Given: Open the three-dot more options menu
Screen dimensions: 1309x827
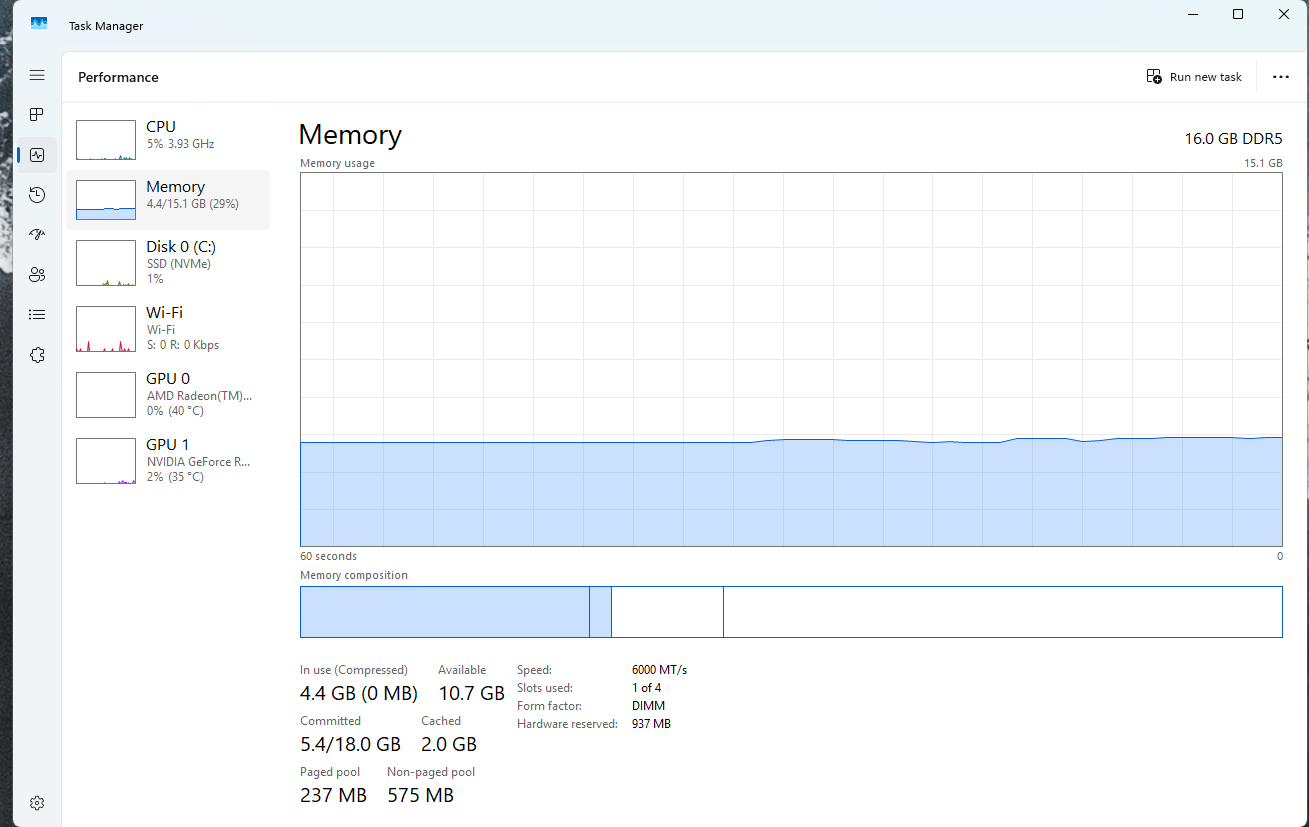Looking at the screenshot, I should [x=1280, y=77].
